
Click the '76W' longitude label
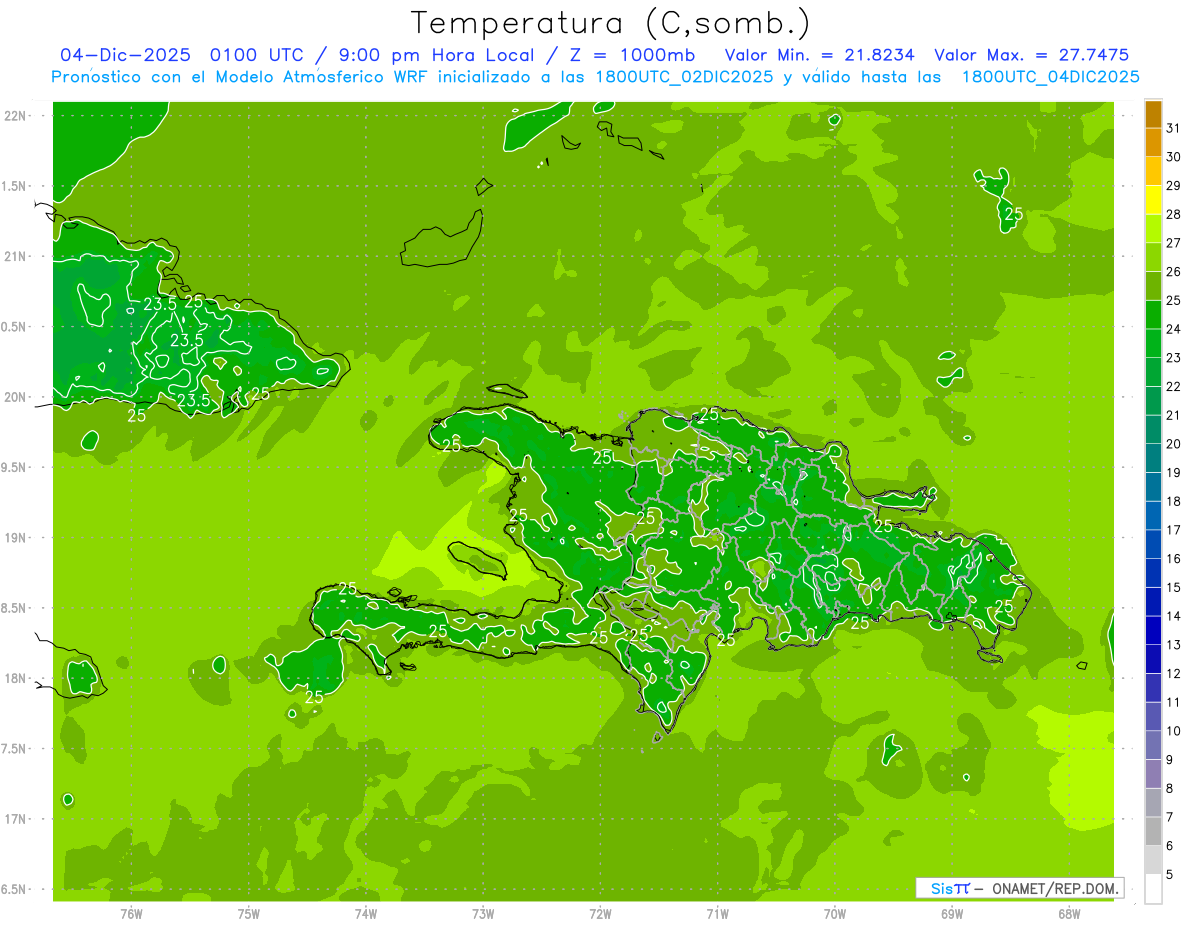[x=131, y=913]
